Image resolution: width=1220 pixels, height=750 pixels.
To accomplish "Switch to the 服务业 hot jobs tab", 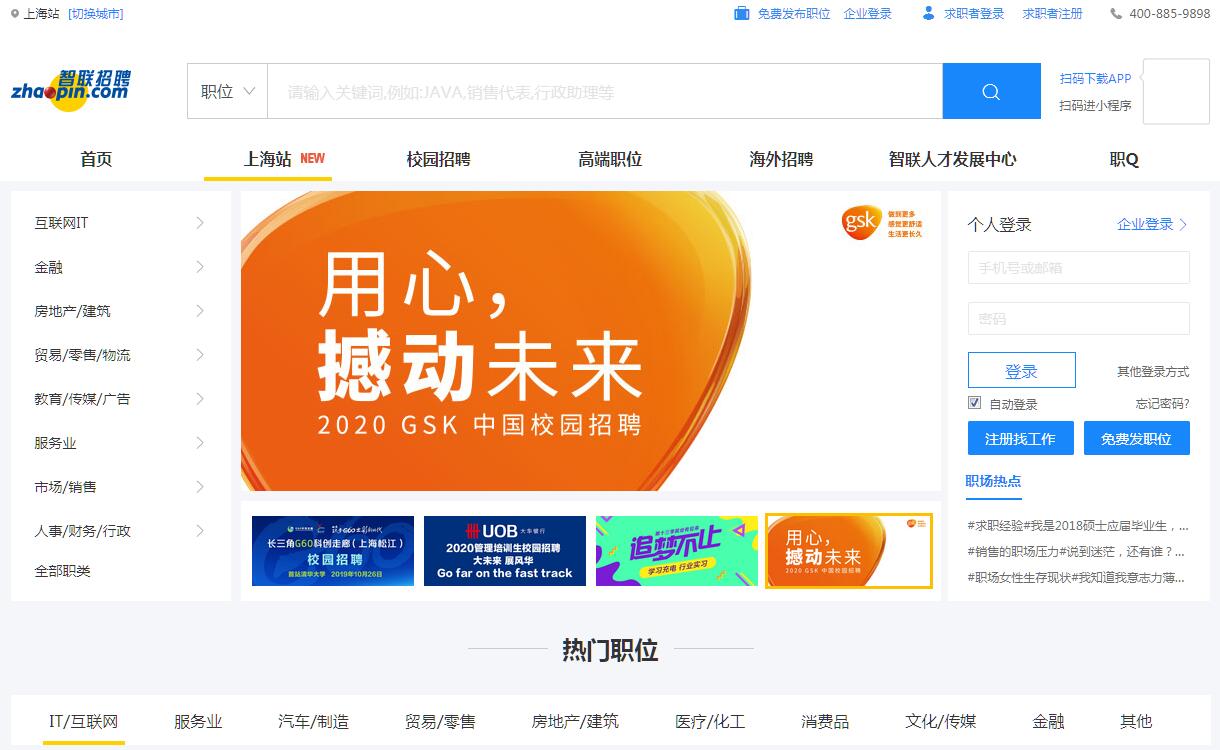I will point(198,721).
